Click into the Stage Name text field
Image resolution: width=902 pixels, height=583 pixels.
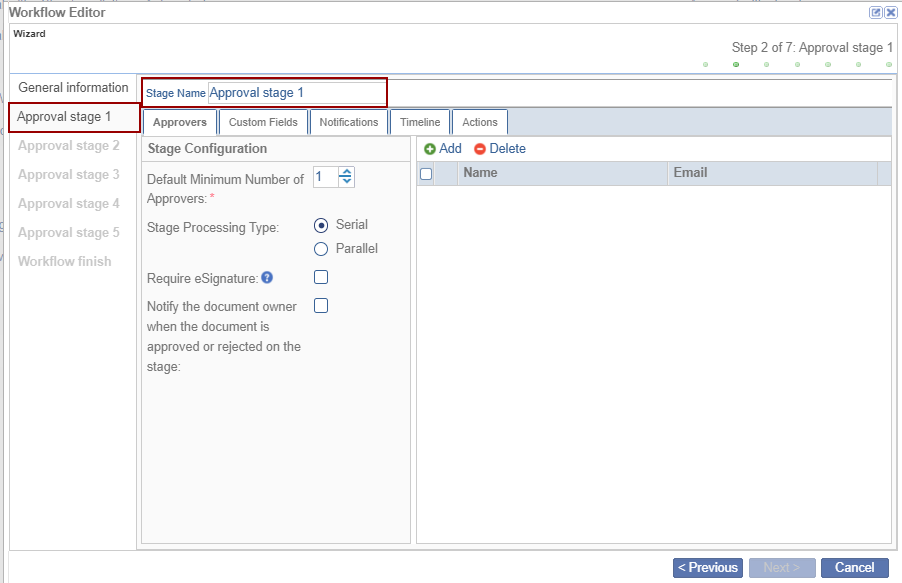click(x=296, y=93)
